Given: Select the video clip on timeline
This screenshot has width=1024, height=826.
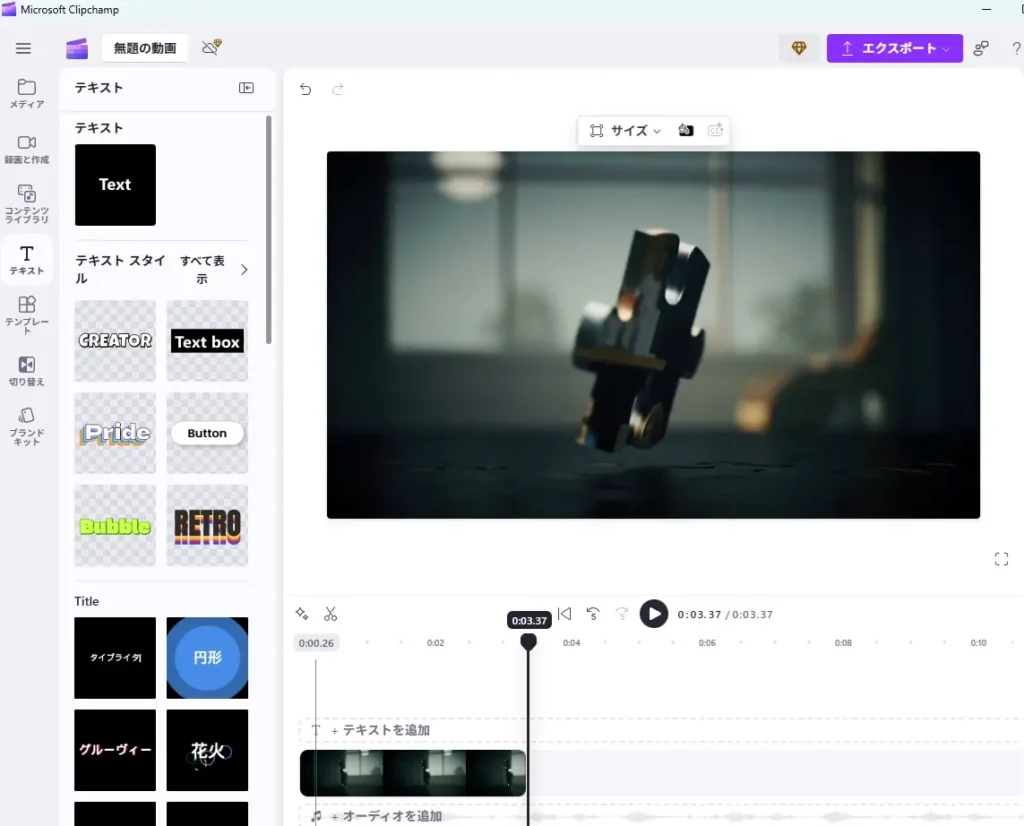Looking at the screenshot, I should coord(413,773).
